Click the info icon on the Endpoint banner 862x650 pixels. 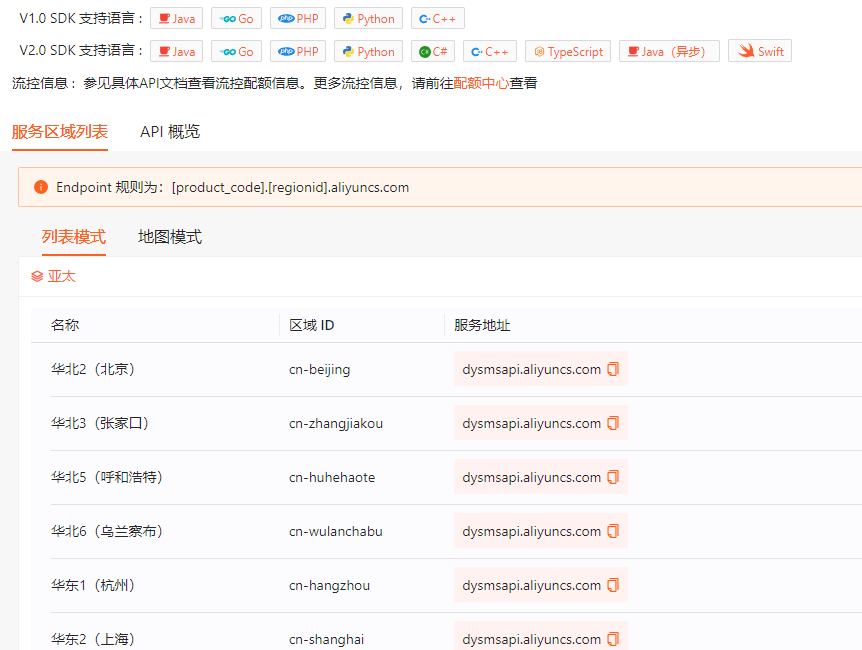[x=39, y=186]
